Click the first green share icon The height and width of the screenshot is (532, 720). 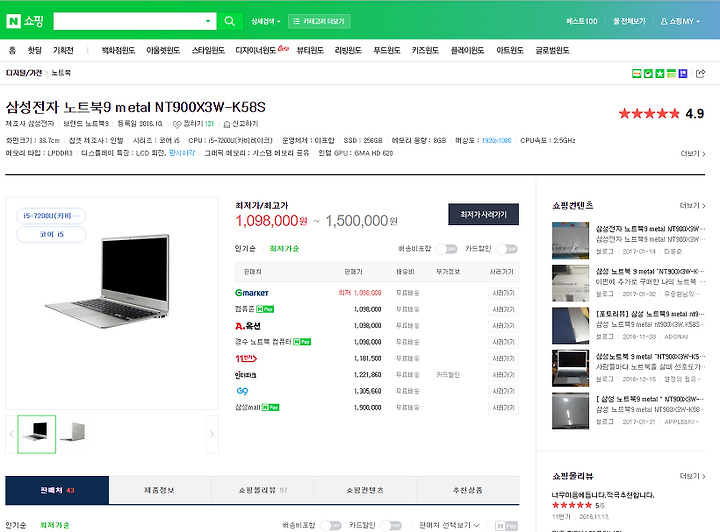pos(636,73)
